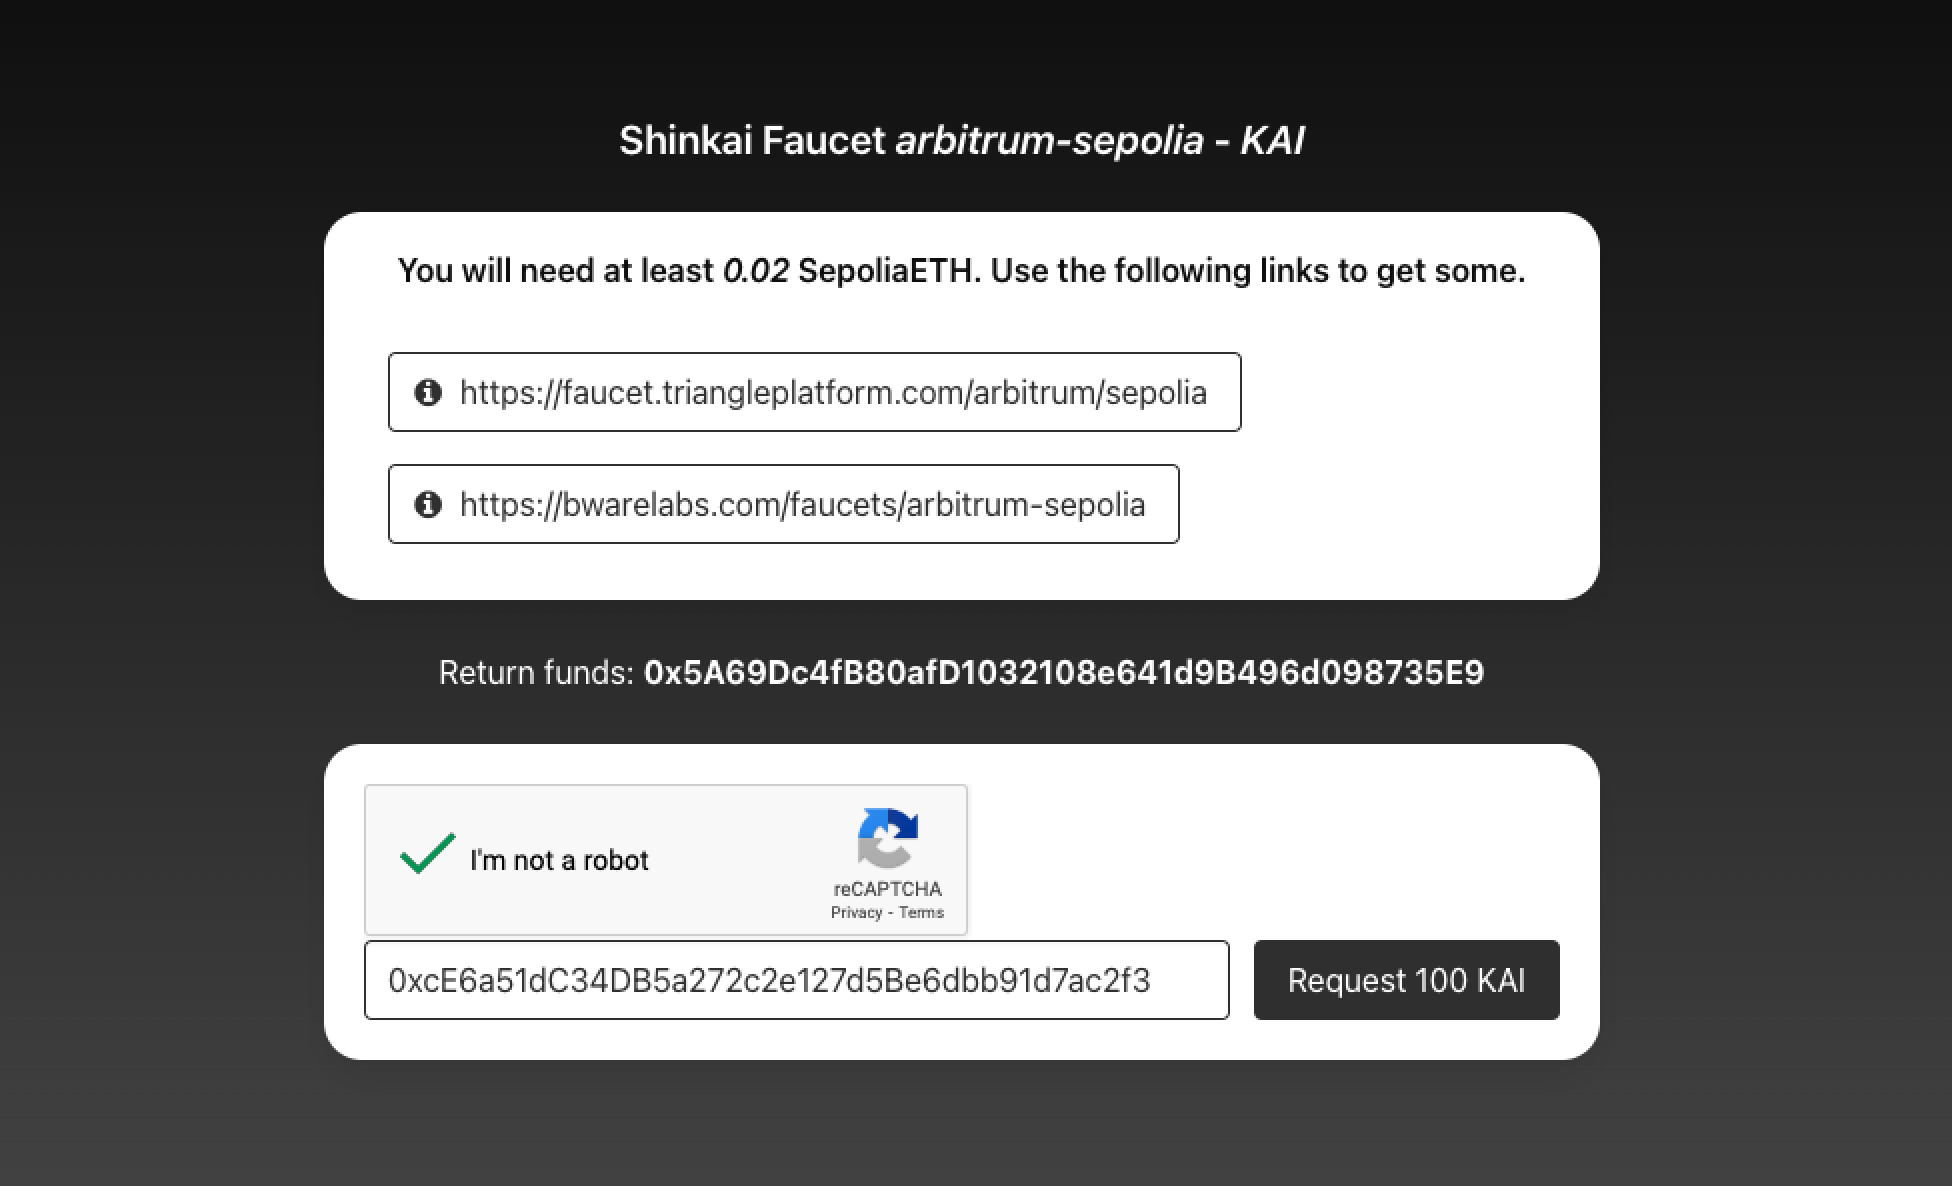Click inside the reCAPTCHA widget box

pyautogui.click(x=666, y=859)
